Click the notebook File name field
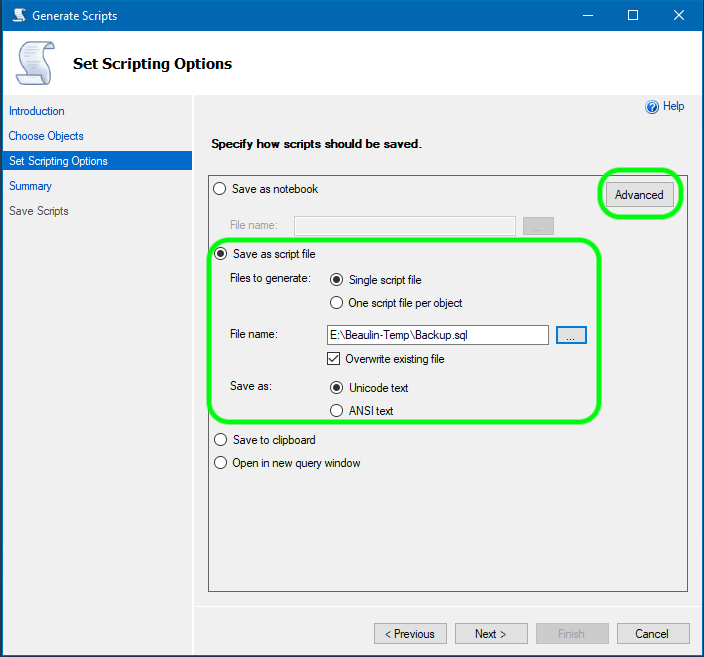704x657 pixels. (x=405, y=225)
